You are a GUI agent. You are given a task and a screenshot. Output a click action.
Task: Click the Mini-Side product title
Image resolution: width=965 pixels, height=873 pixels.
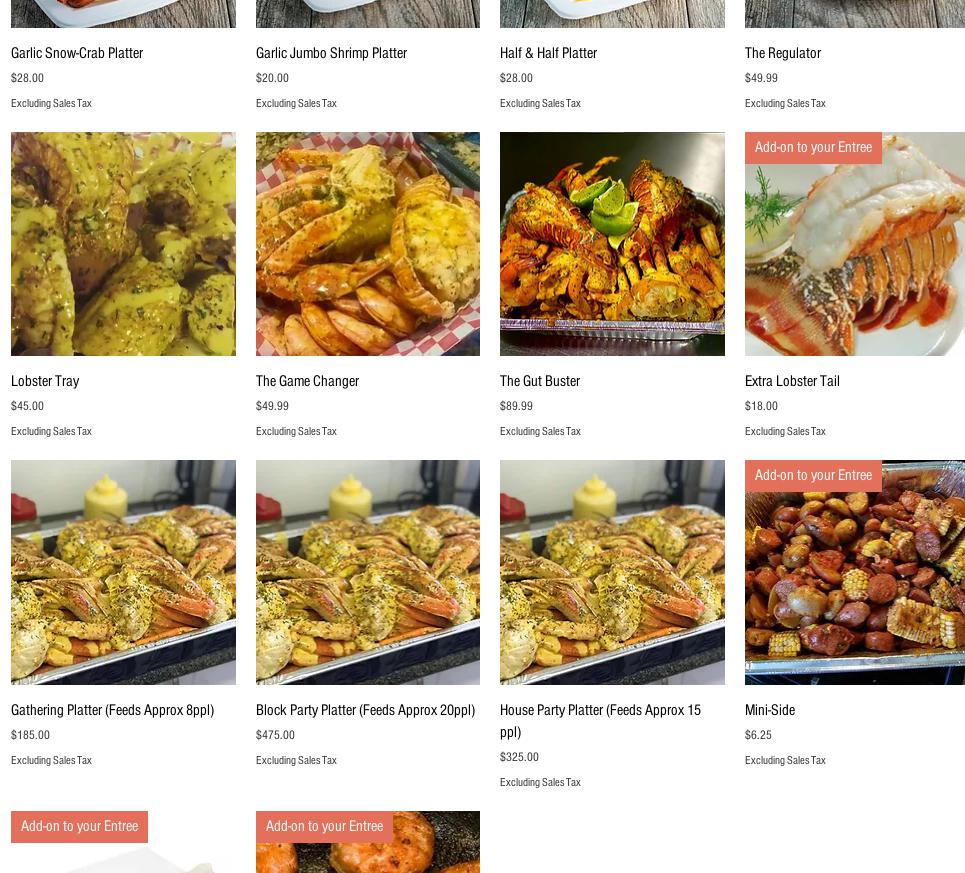point(770,710)
